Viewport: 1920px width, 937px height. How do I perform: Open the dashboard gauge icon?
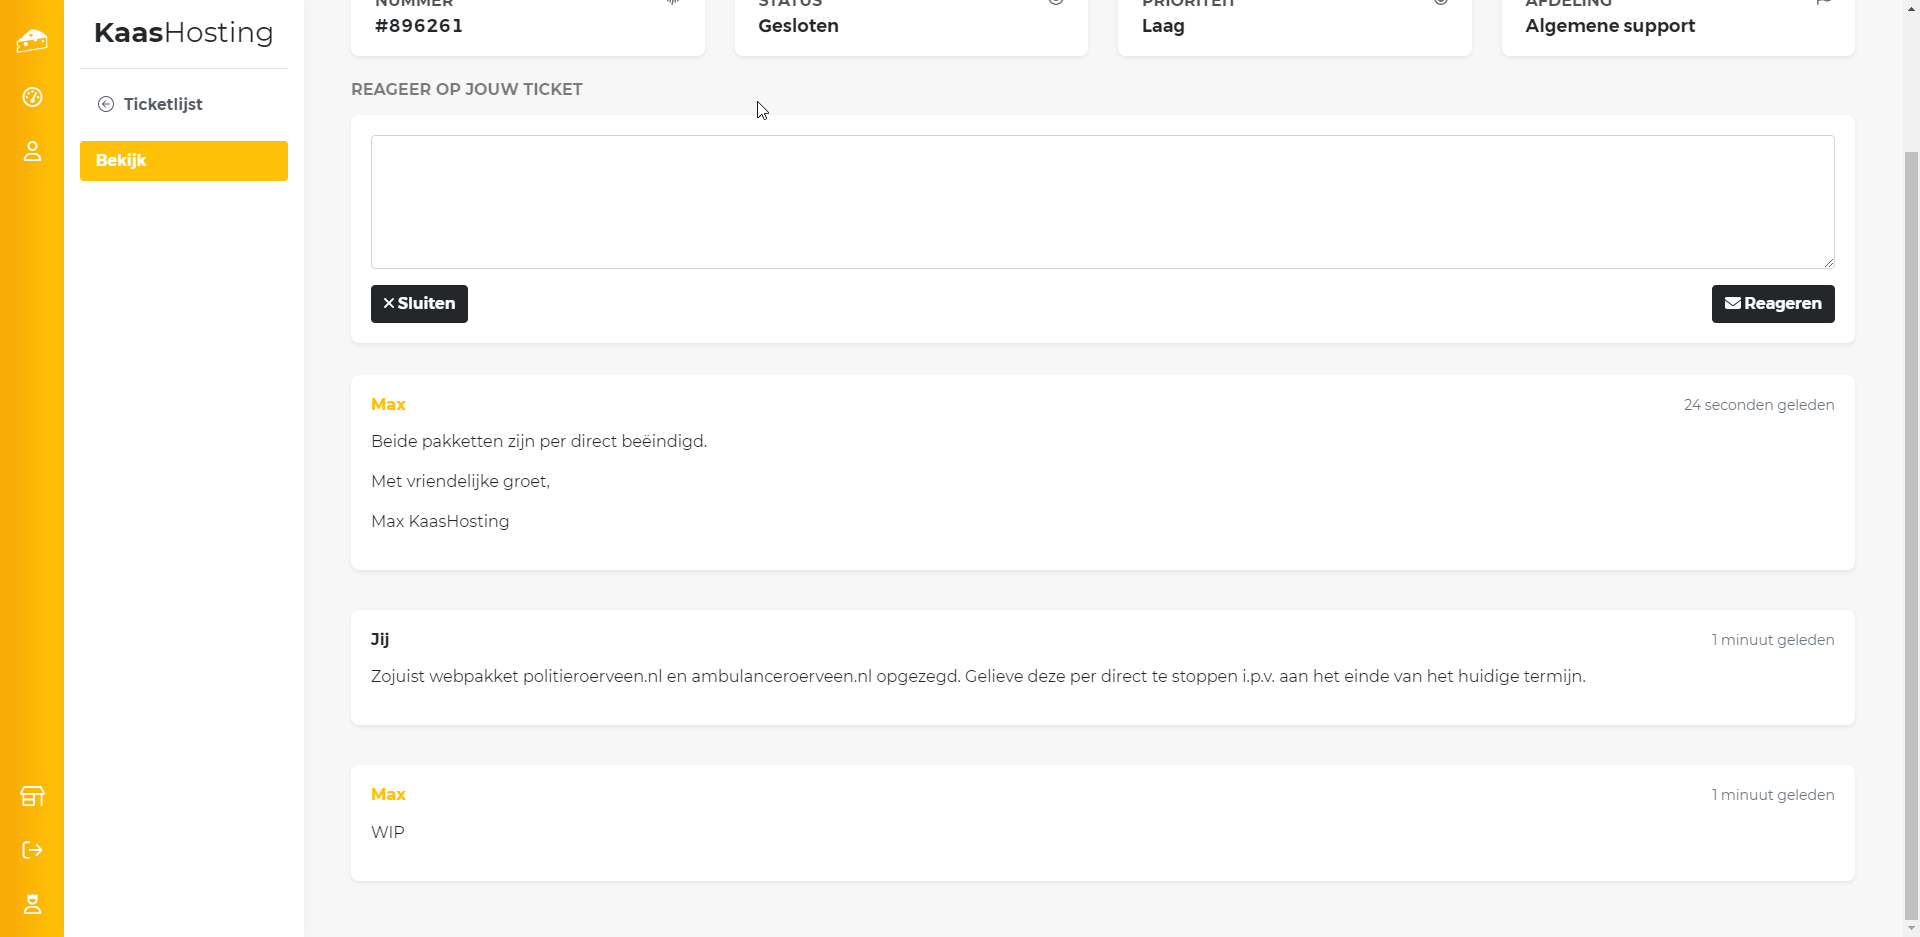tap(32, 97)
